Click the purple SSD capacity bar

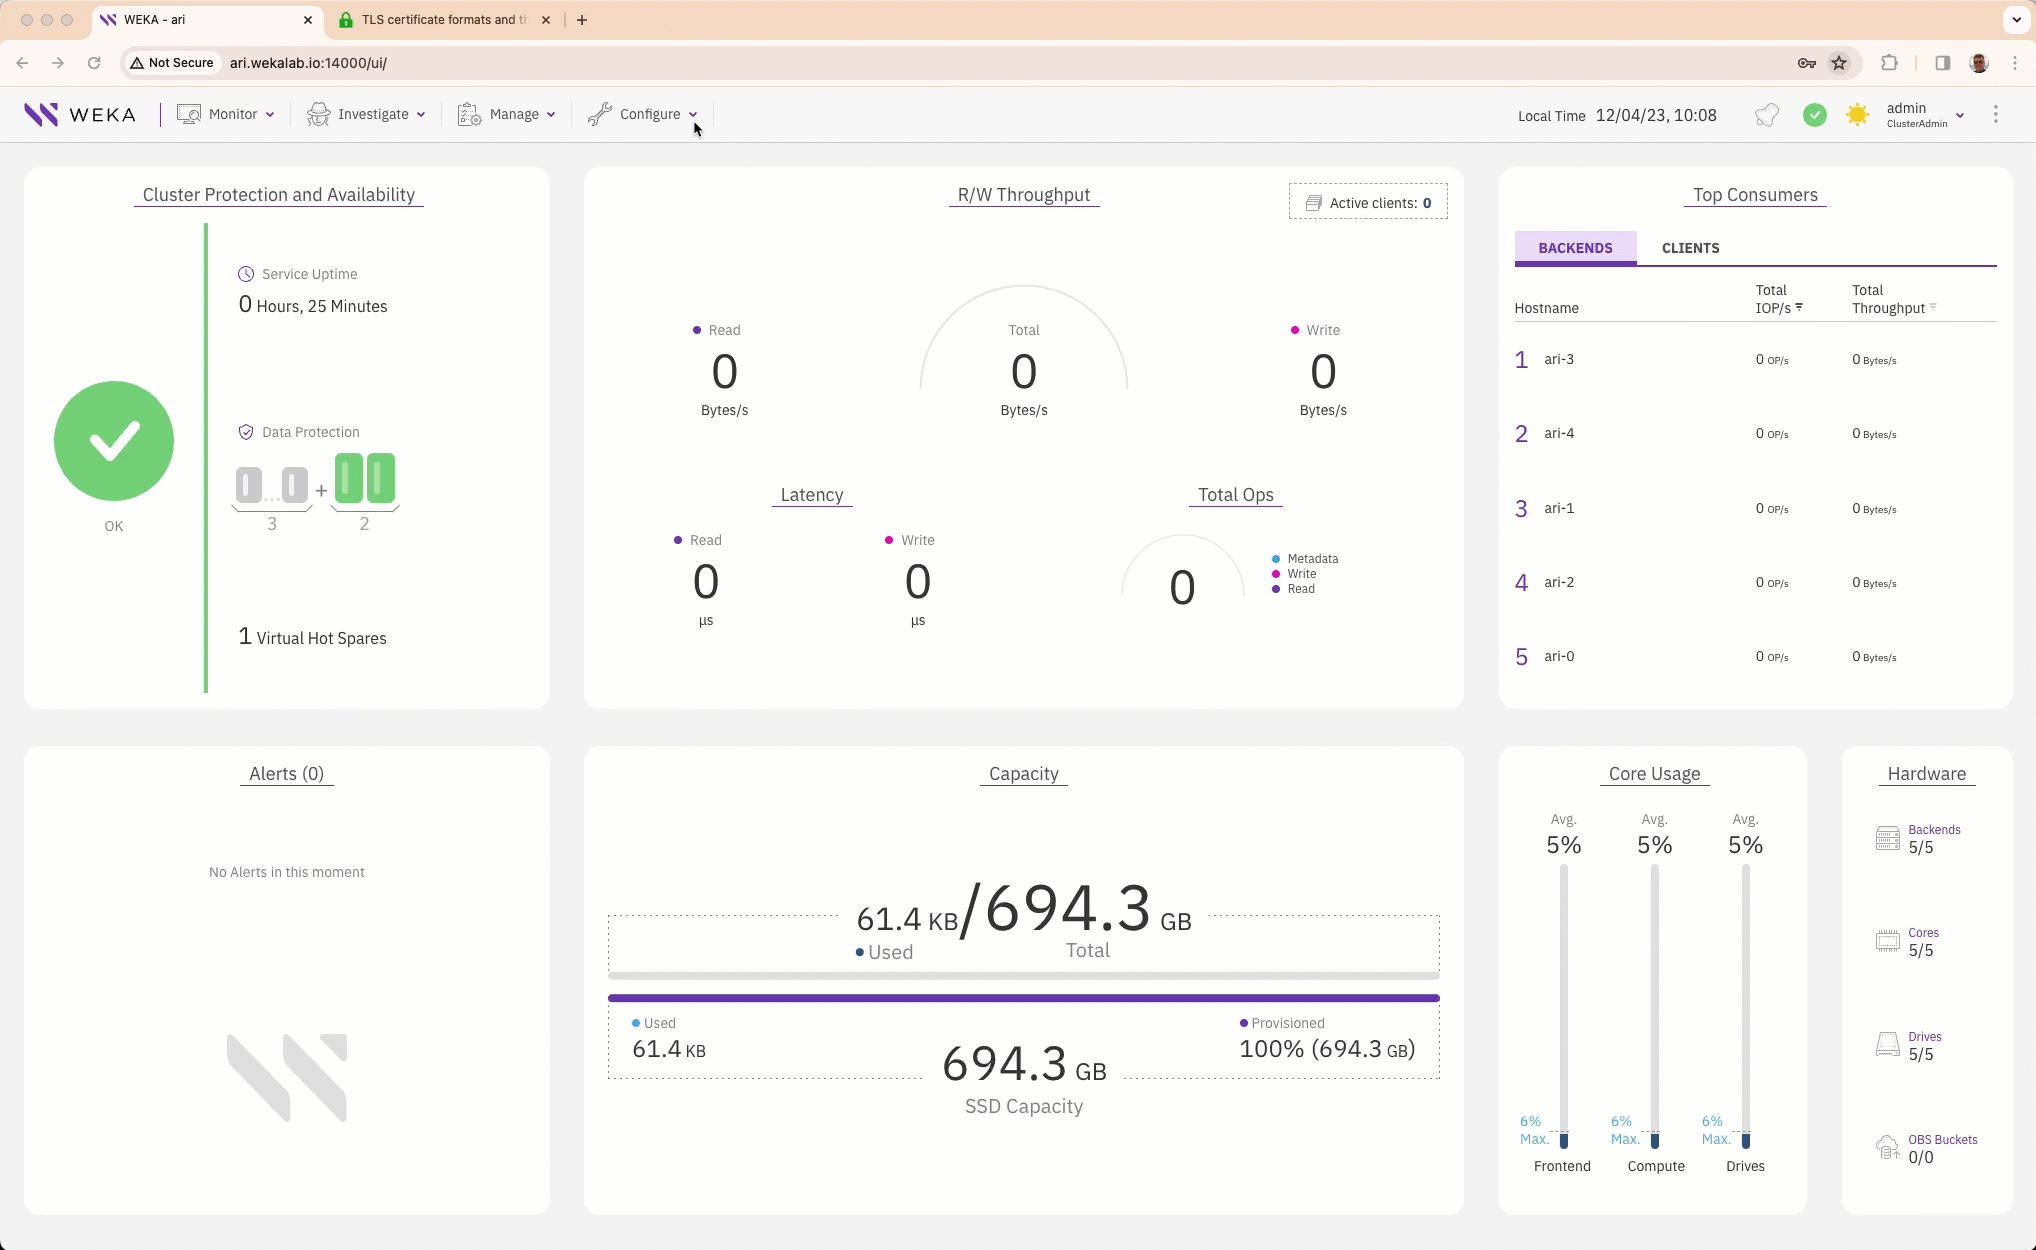pos(1023,998)
